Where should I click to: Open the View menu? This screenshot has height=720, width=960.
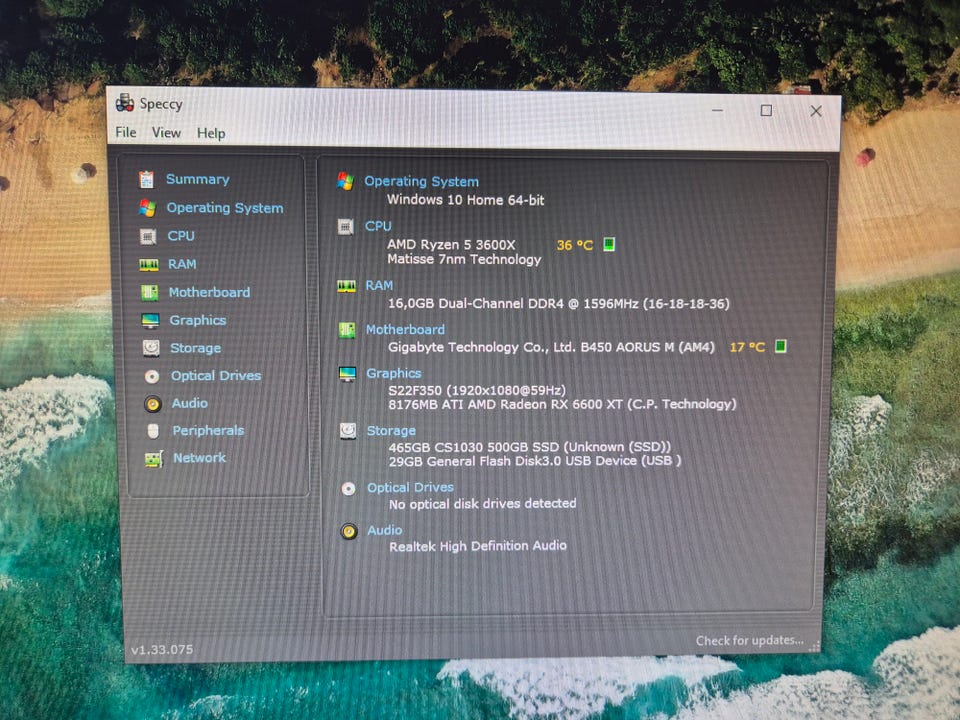(167, 133)
